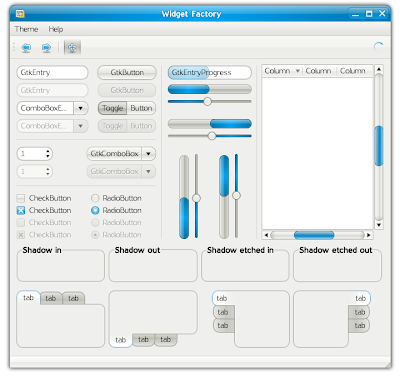Click the second inverted horizontal slider knob

[x=212, y=136]
